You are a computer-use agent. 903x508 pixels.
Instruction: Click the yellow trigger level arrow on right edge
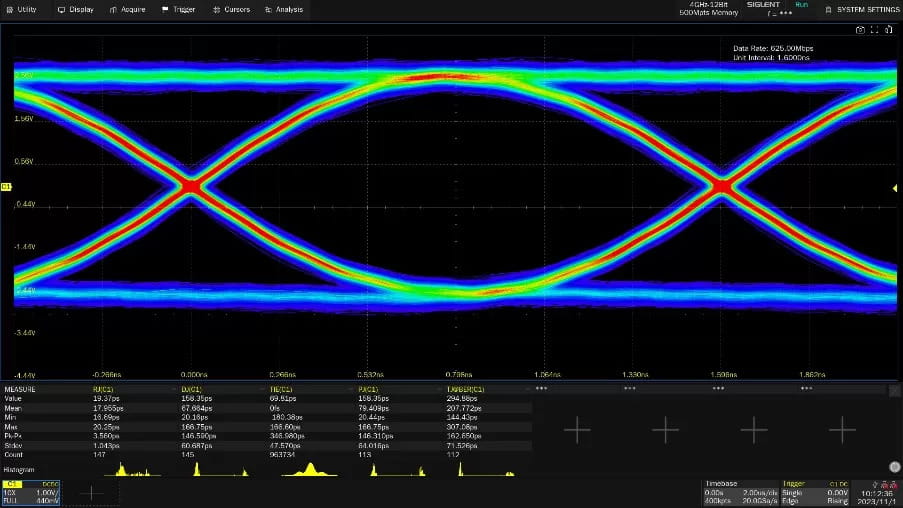895,187
